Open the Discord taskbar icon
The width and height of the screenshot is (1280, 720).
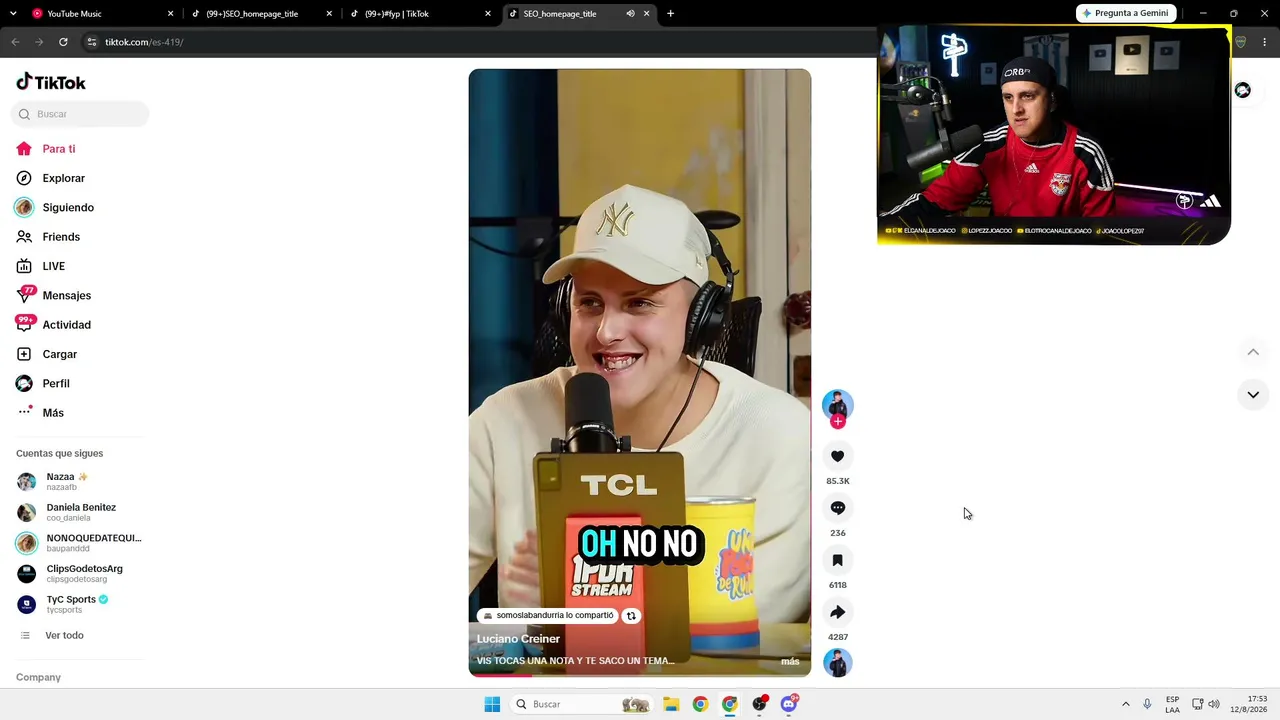pos(788,704)
